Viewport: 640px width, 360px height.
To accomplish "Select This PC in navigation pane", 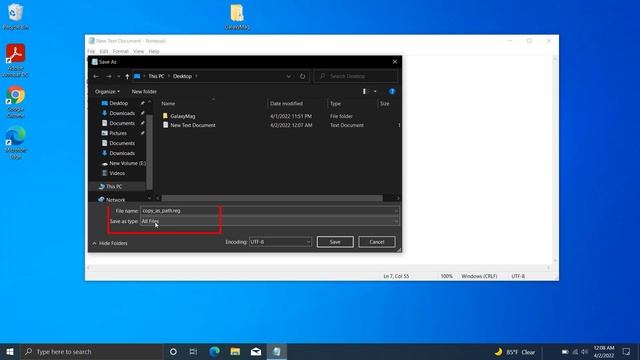I will [114, 187].
